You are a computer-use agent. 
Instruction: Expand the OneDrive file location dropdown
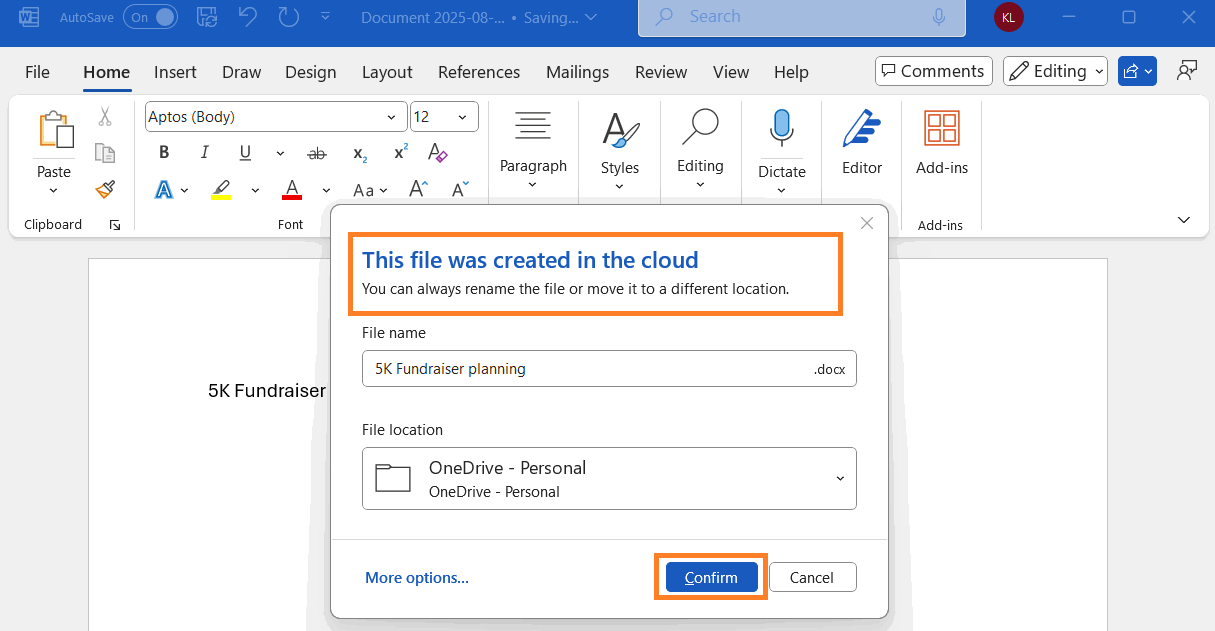coord(839,479)
